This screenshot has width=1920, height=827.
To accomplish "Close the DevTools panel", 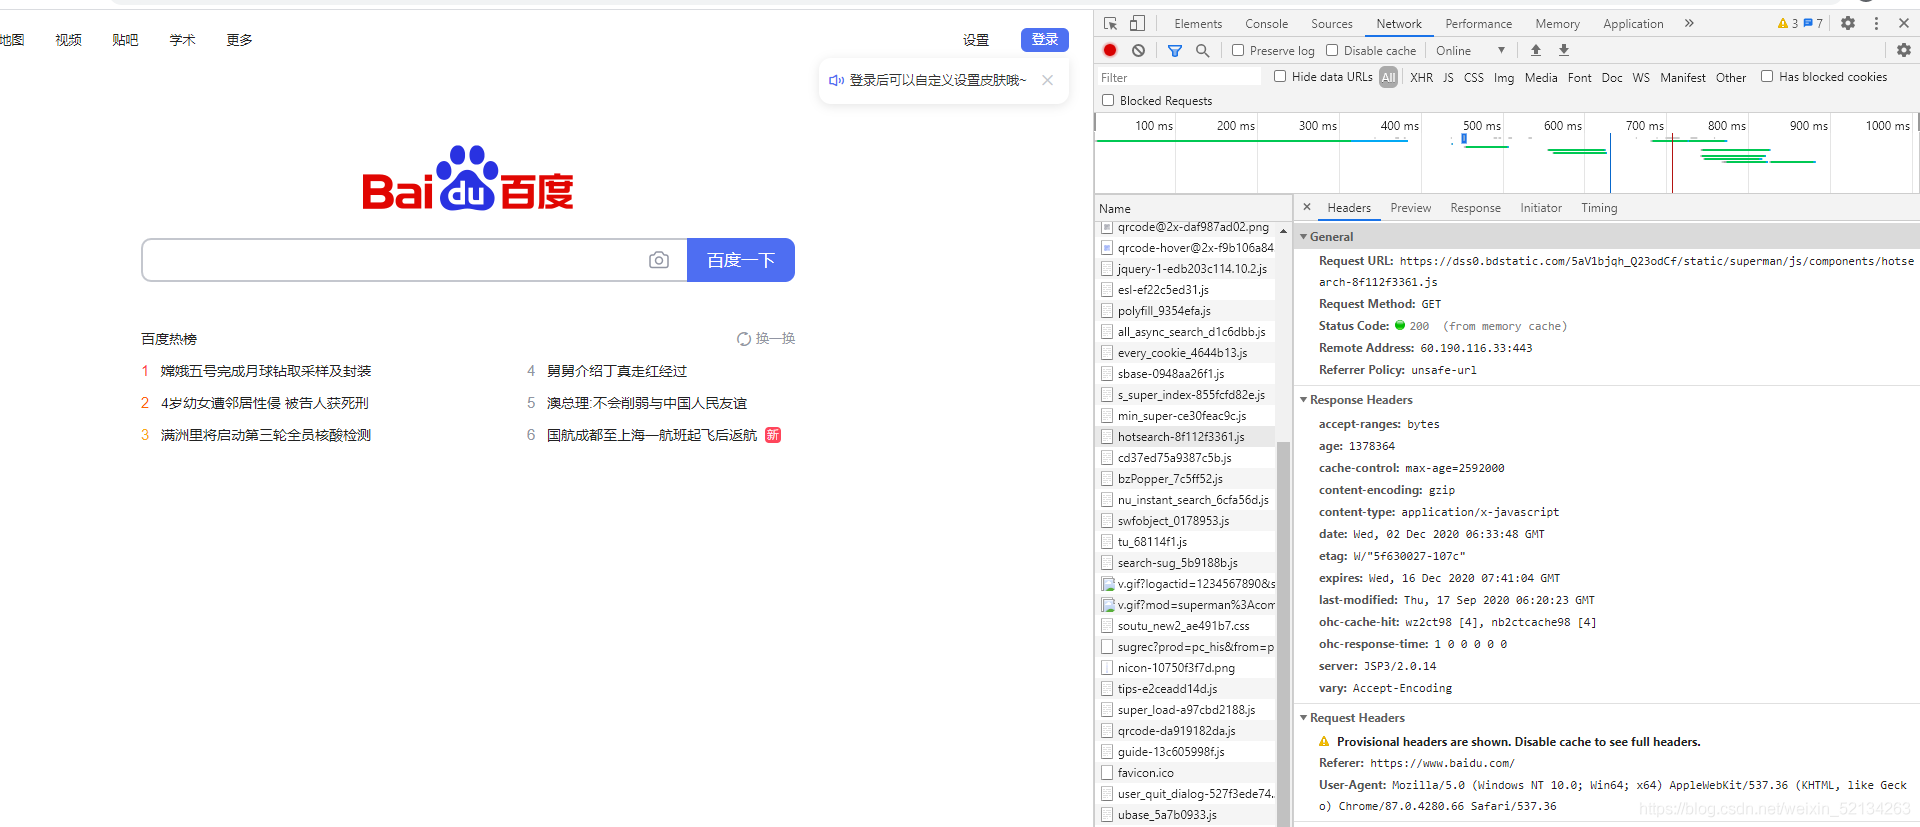I will pos(1903,23).
